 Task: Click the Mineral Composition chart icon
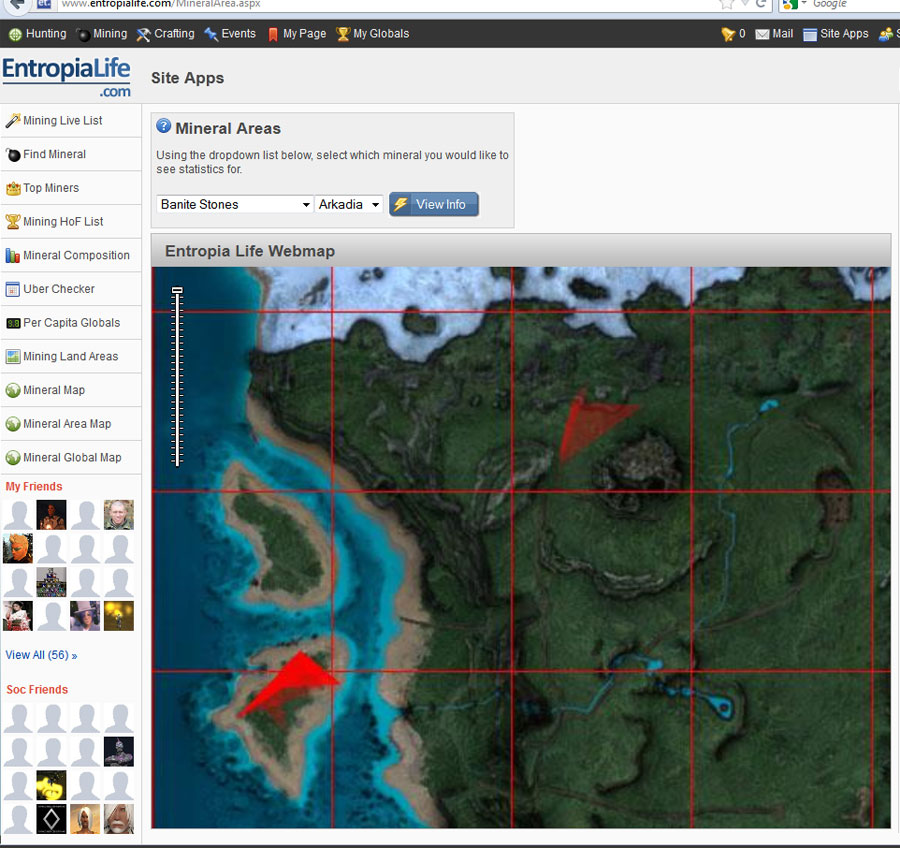pos(13,255)
